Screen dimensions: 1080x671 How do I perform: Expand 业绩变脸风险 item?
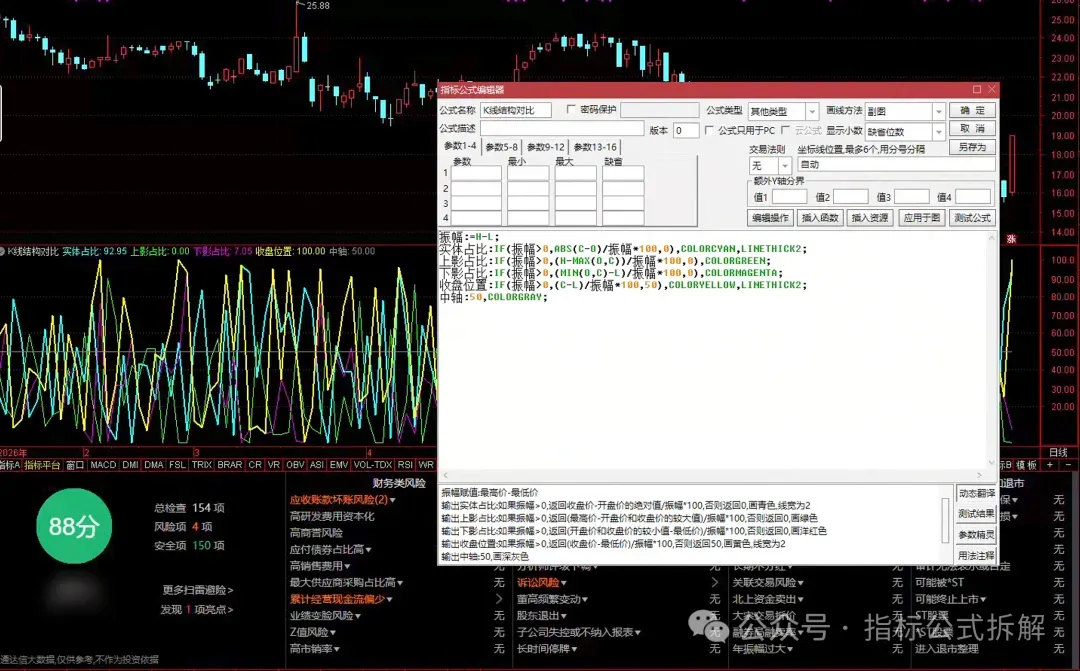click(x=357, y=616)
